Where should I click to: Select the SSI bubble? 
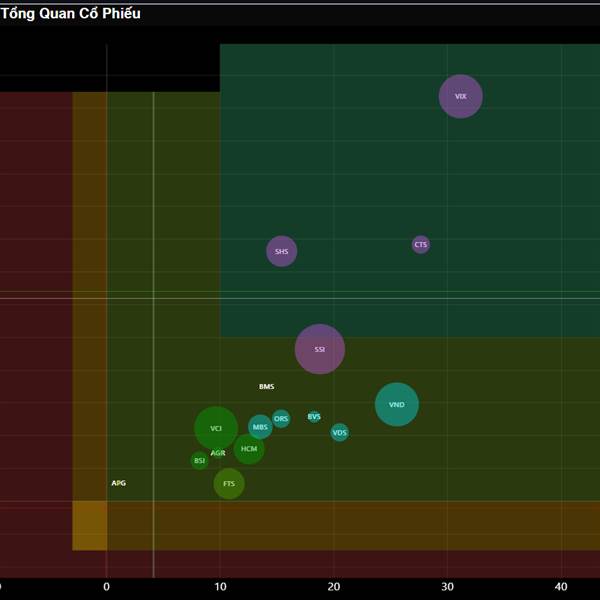tap(320, 349)
